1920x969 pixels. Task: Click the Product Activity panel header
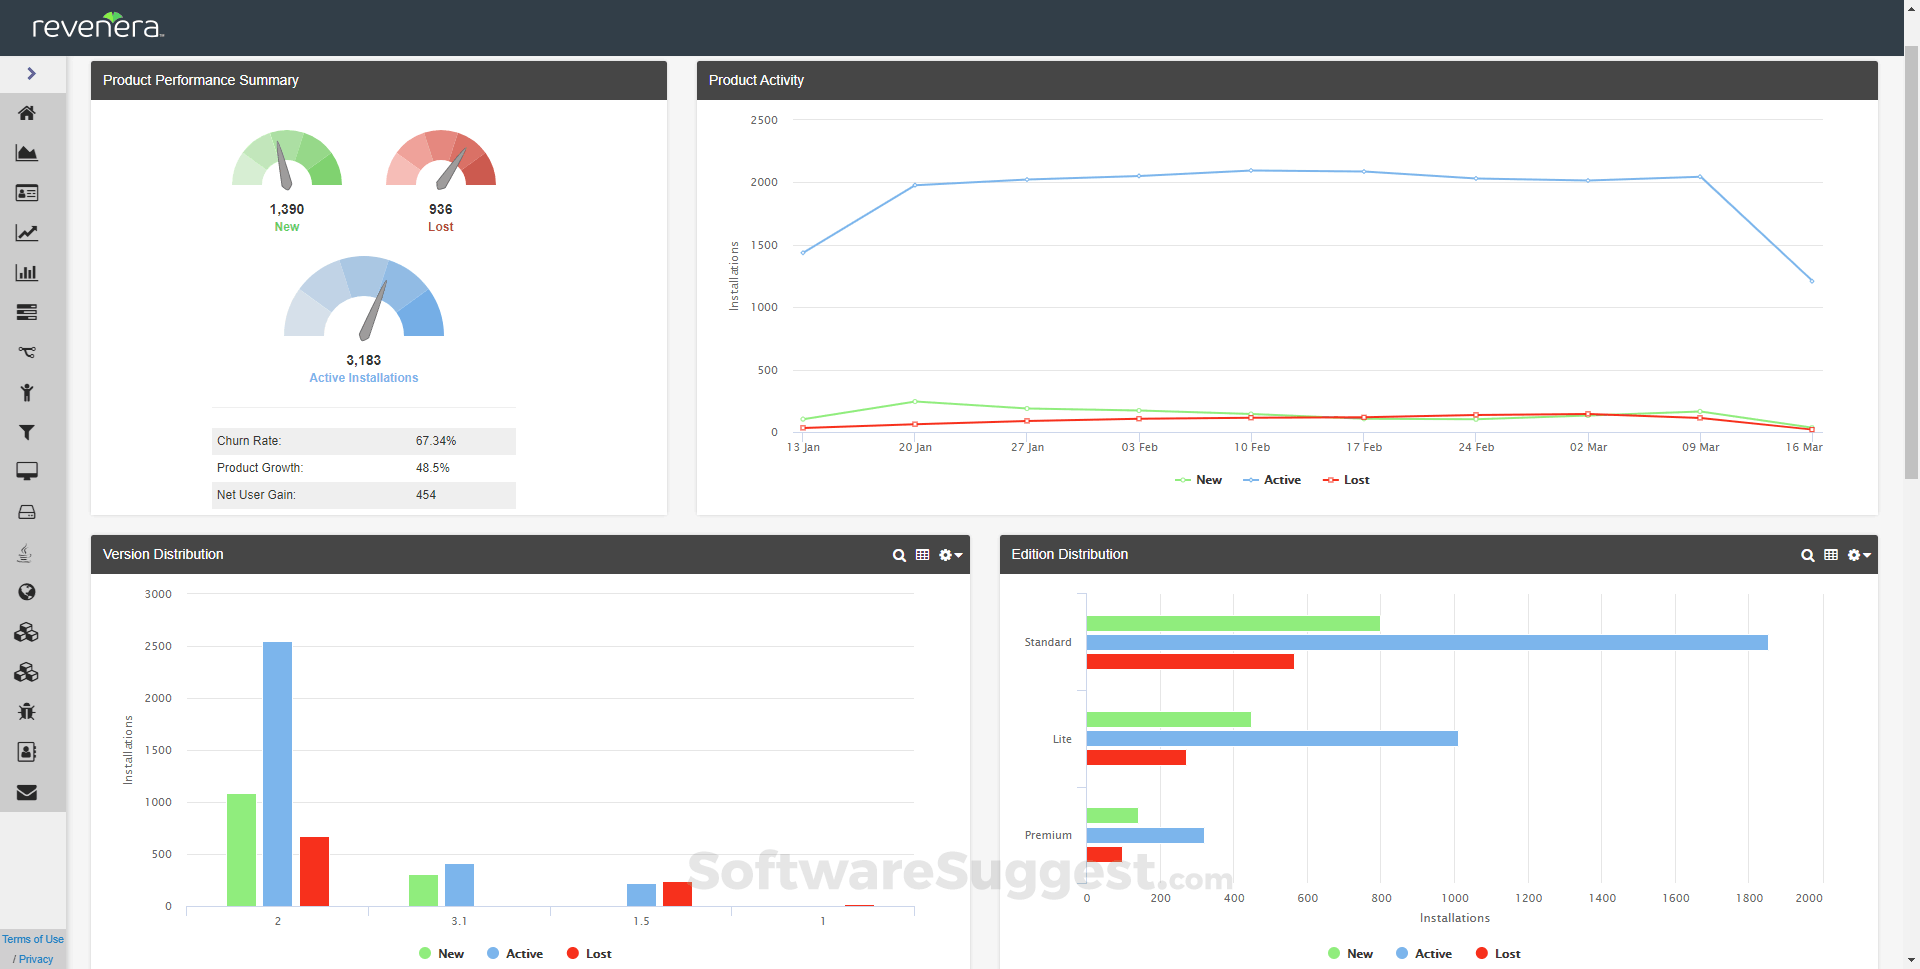[756, 80]
